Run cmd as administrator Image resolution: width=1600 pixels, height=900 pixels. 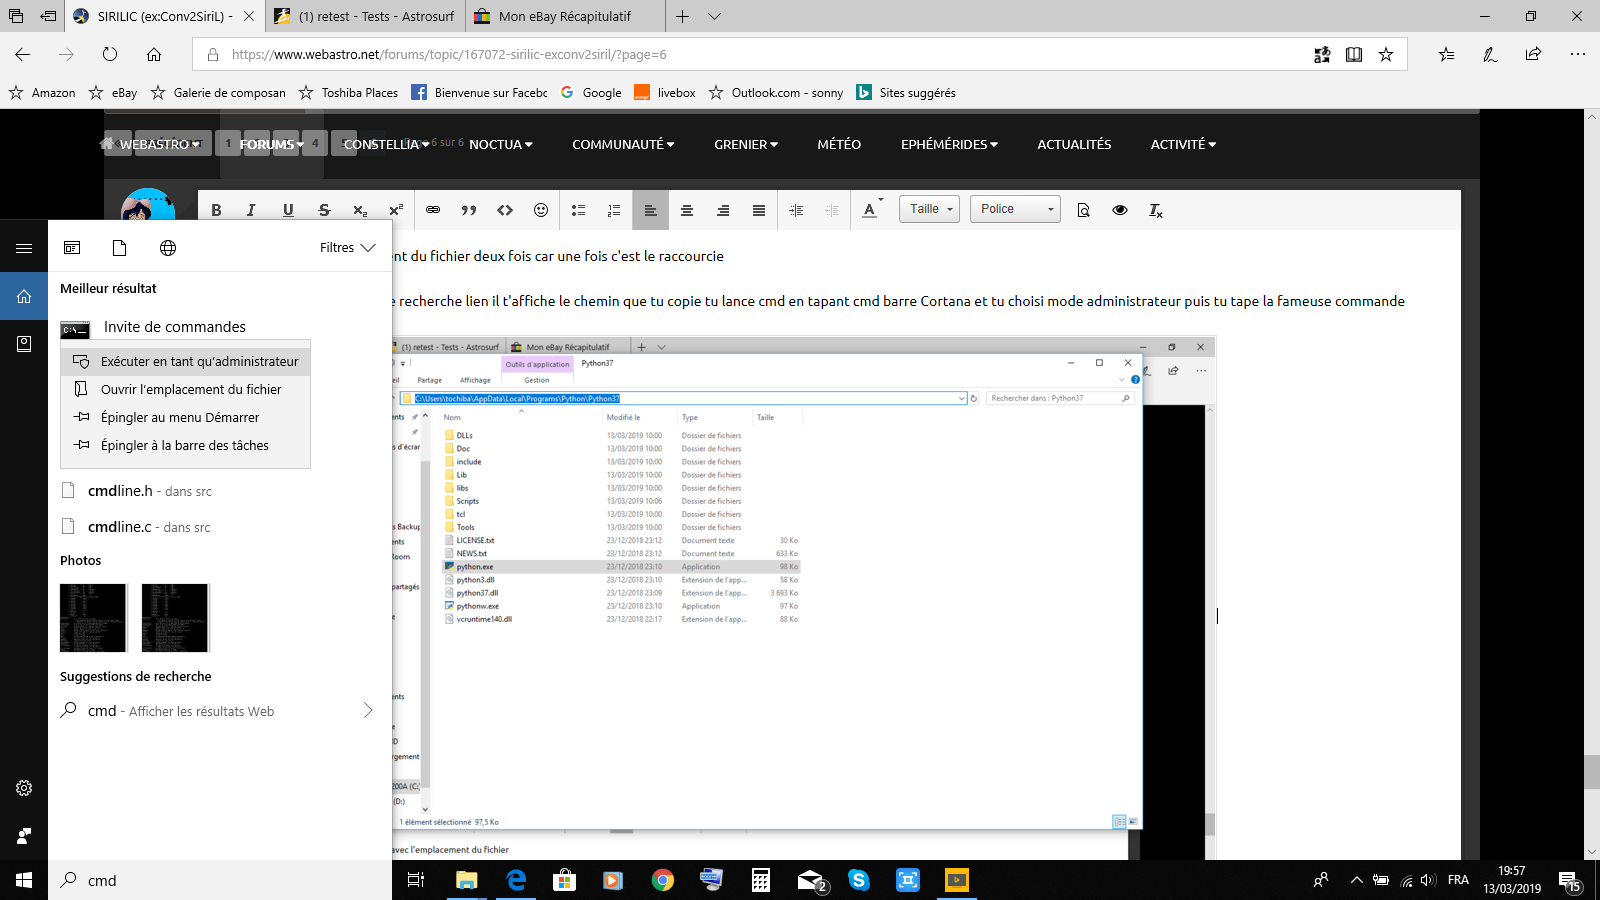pyautogui.click(x=186, y=361)
